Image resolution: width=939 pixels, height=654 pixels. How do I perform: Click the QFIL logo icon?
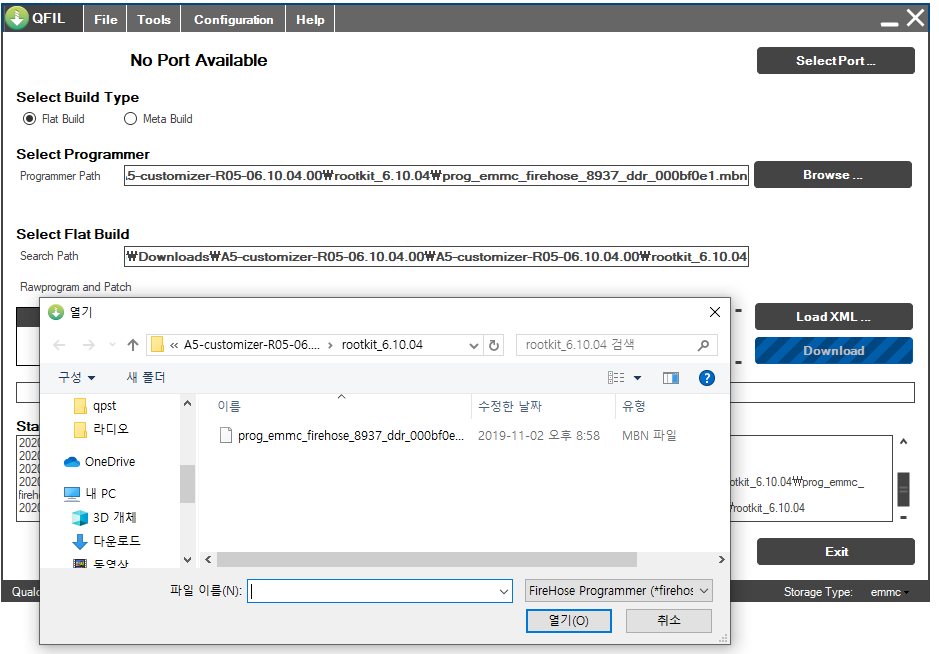[x=16, y=18]
